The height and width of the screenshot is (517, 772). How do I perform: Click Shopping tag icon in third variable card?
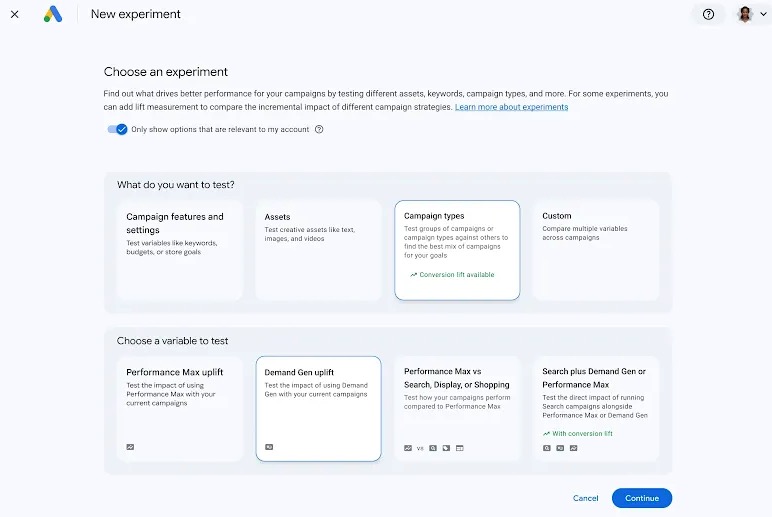pos(446,448)
